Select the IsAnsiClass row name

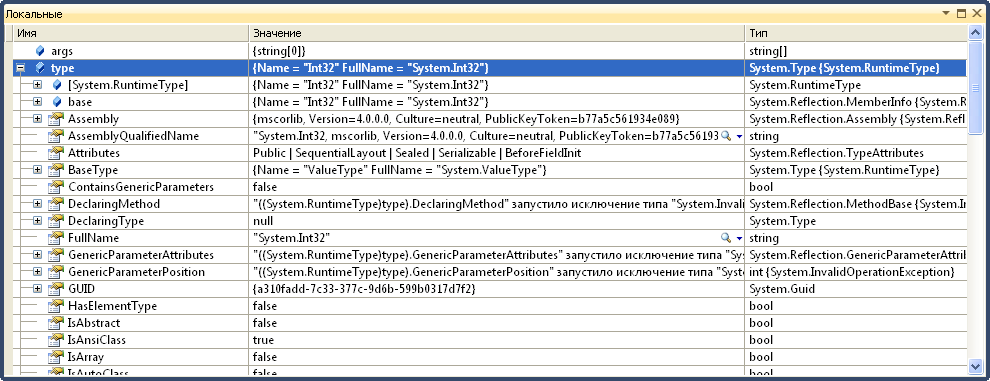point(97,340)
